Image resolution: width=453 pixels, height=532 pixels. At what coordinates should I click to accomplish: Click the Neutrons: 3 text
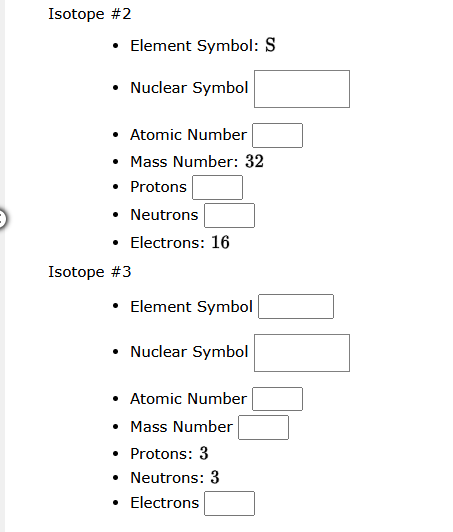tap(175, 477)
